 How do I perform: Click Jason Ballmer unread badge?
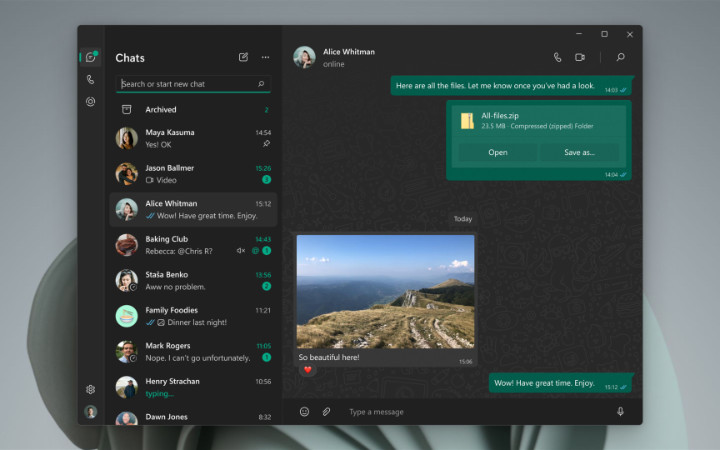click(x=266, y=180)
